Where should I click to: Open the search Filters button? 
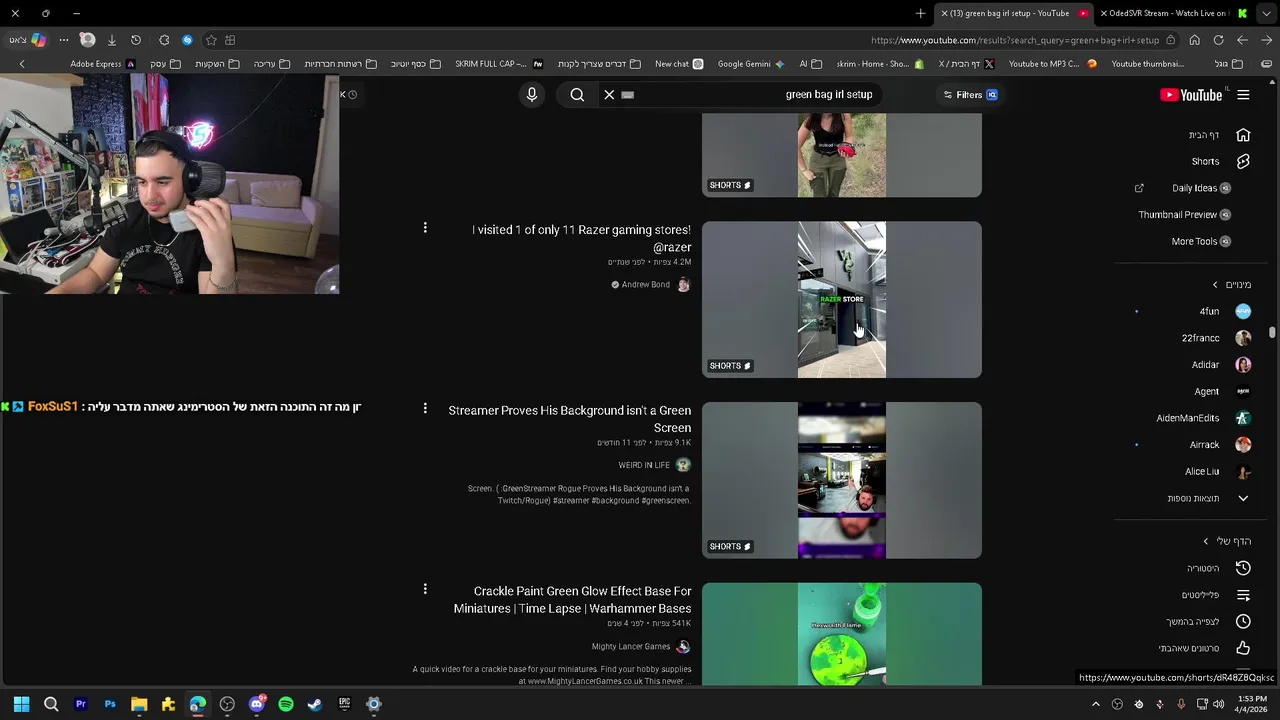(970, 95)
